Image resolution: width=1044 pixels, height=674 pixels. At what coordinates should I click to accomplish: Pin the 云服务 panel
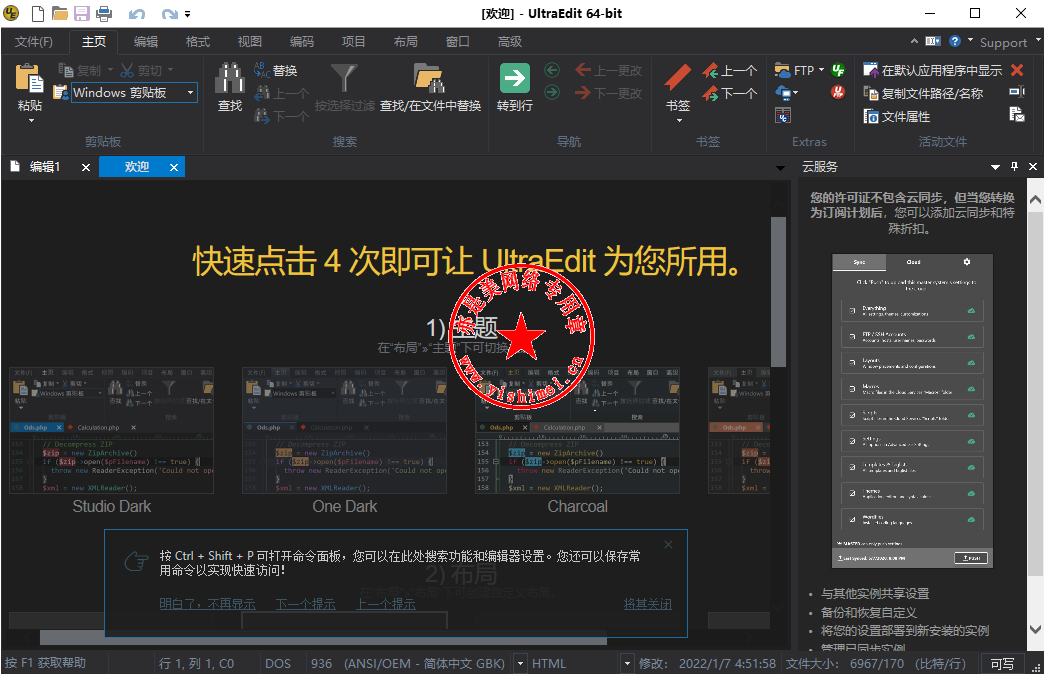pyautogui.click(x=1014, y=167)
